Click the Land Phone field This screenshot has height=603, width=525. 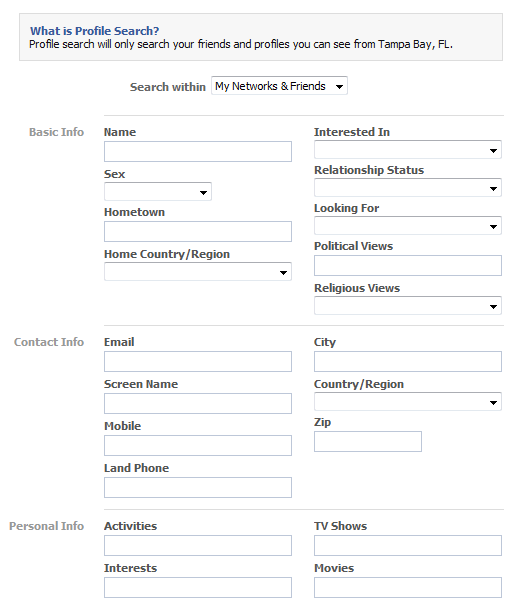(x=198, y=488)
